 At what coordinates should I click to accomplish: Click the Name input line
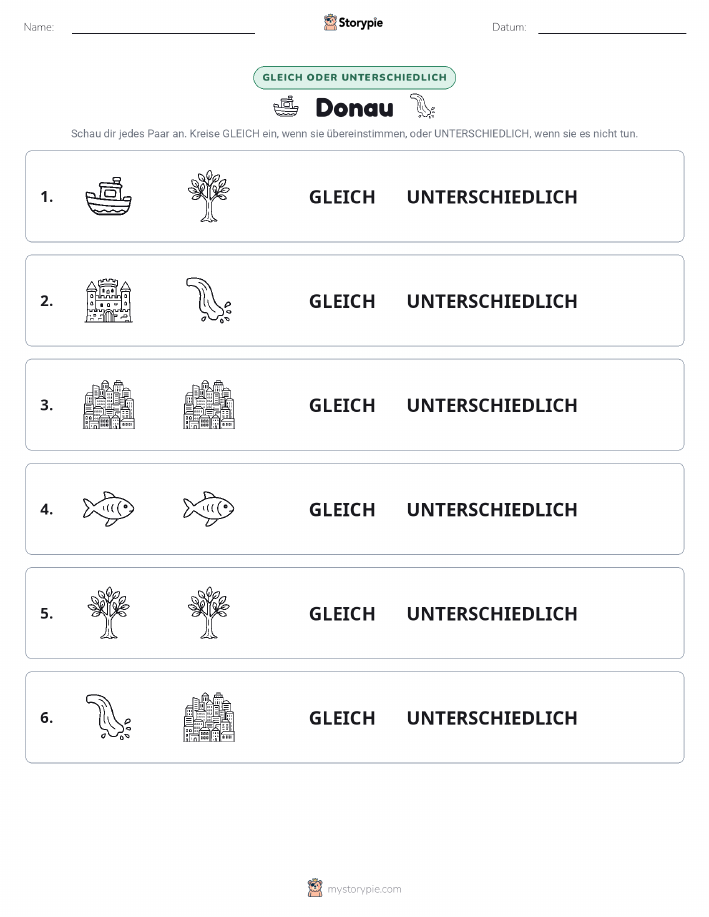pyautogui.click(x=163, y=27)
